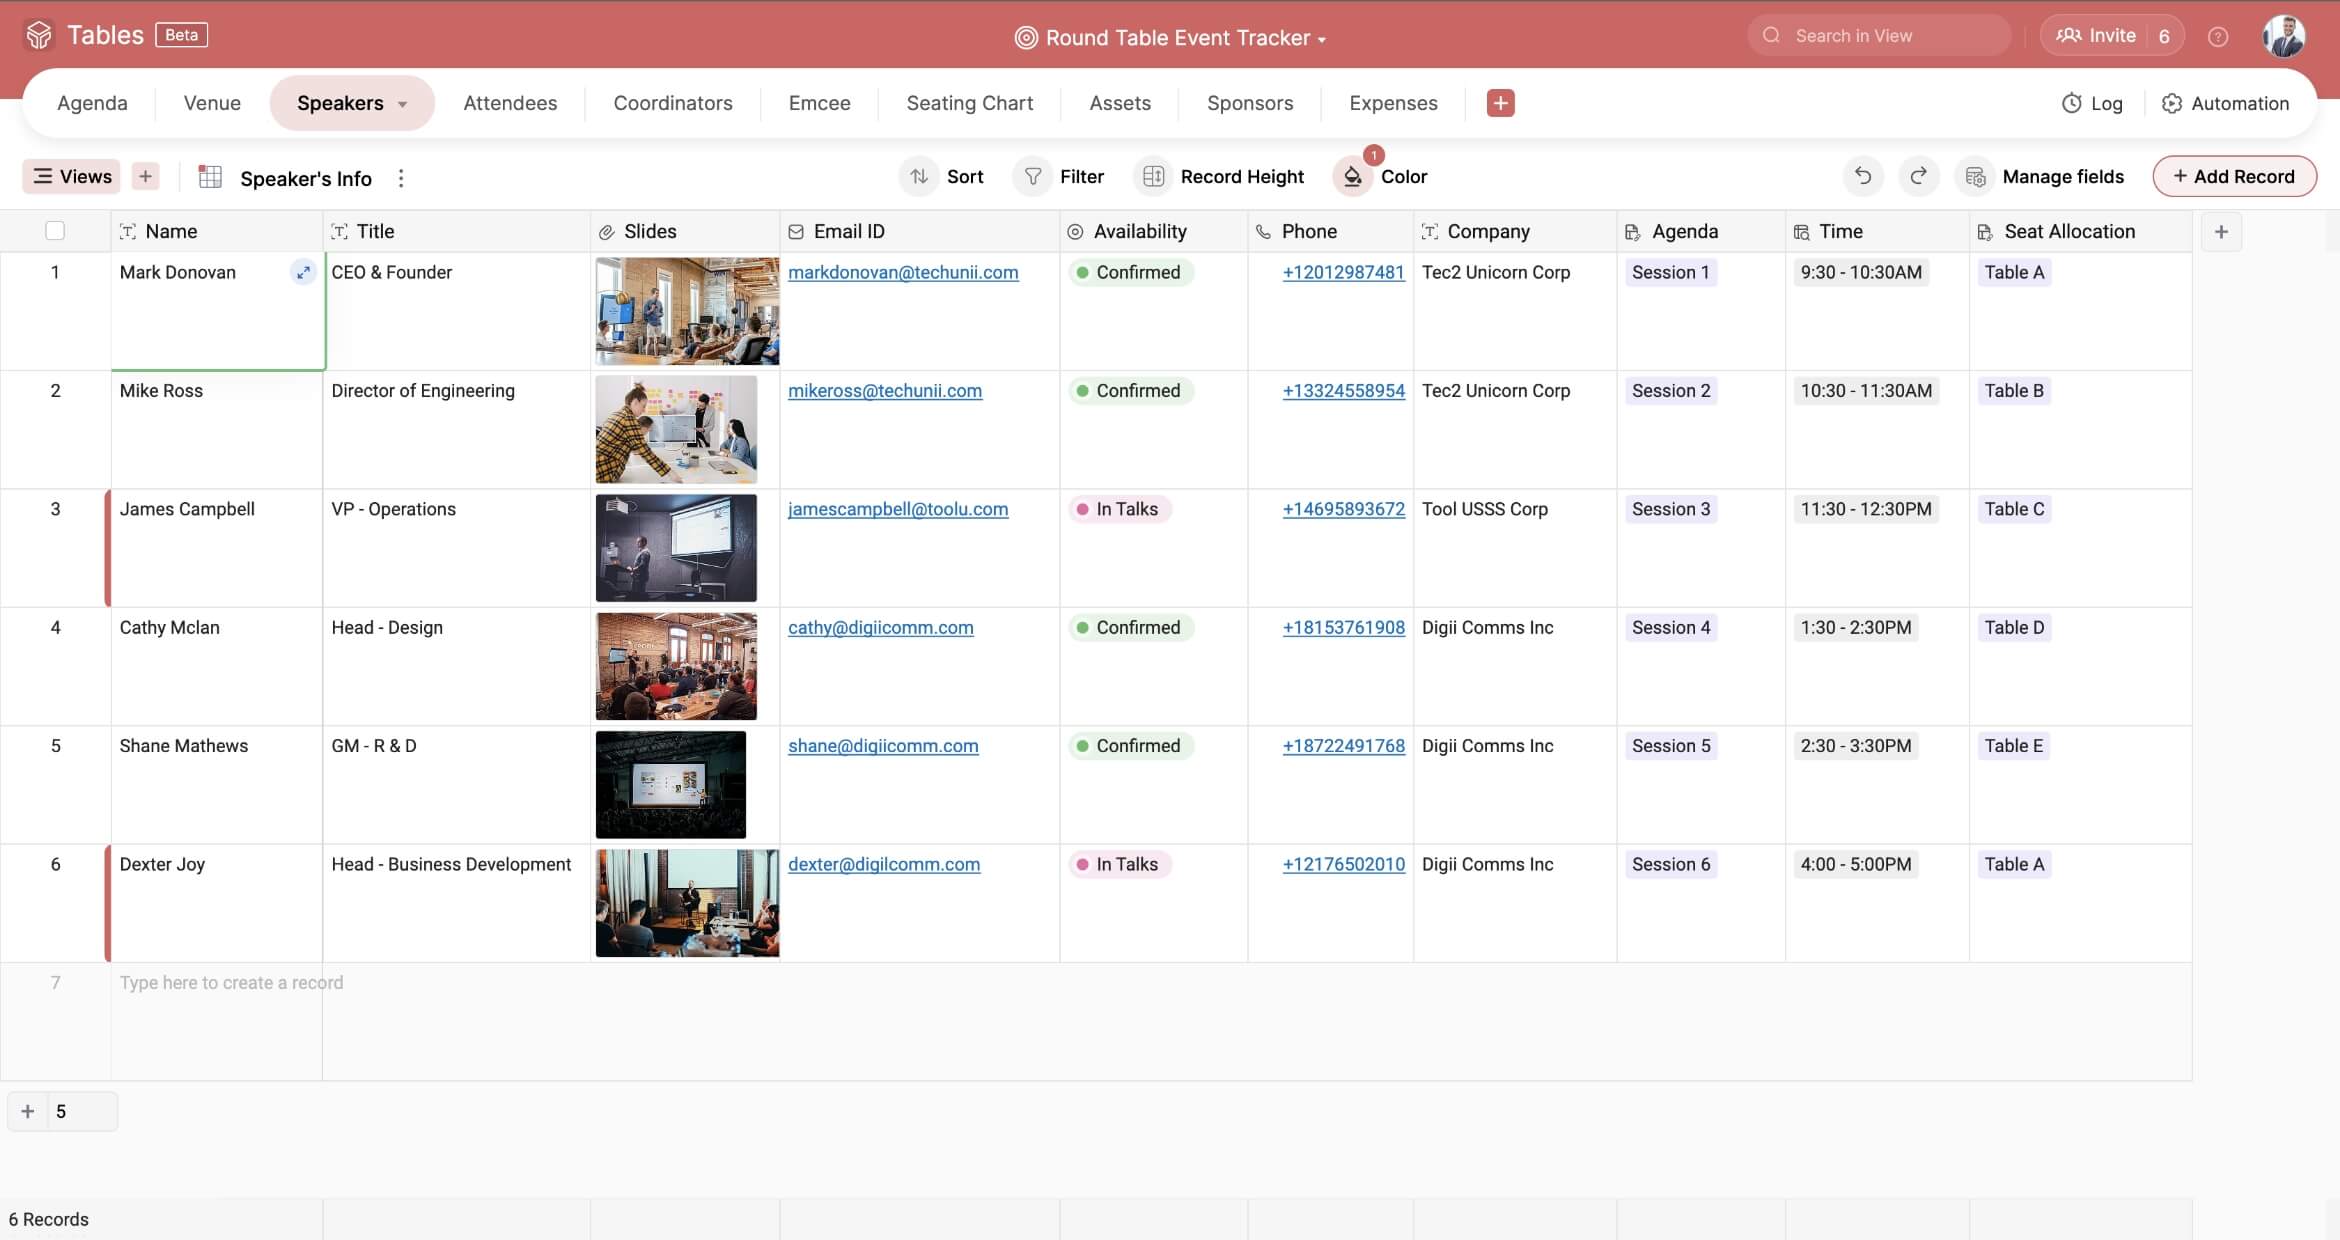
Task: Expand Mark Donovan record icon
Action: pos(303,272)
